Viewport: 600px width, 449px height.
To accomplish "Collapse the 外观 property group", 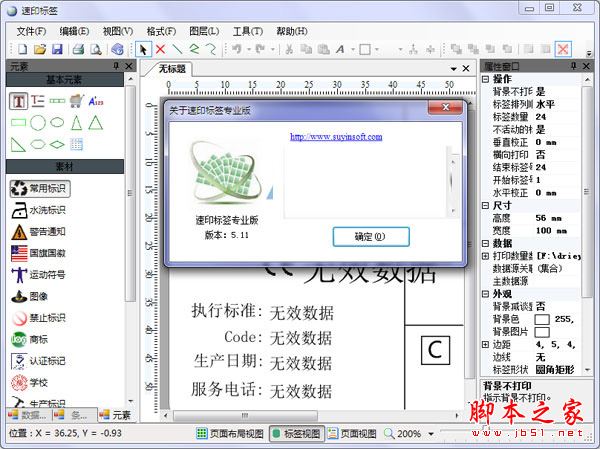I will (485, 294).
